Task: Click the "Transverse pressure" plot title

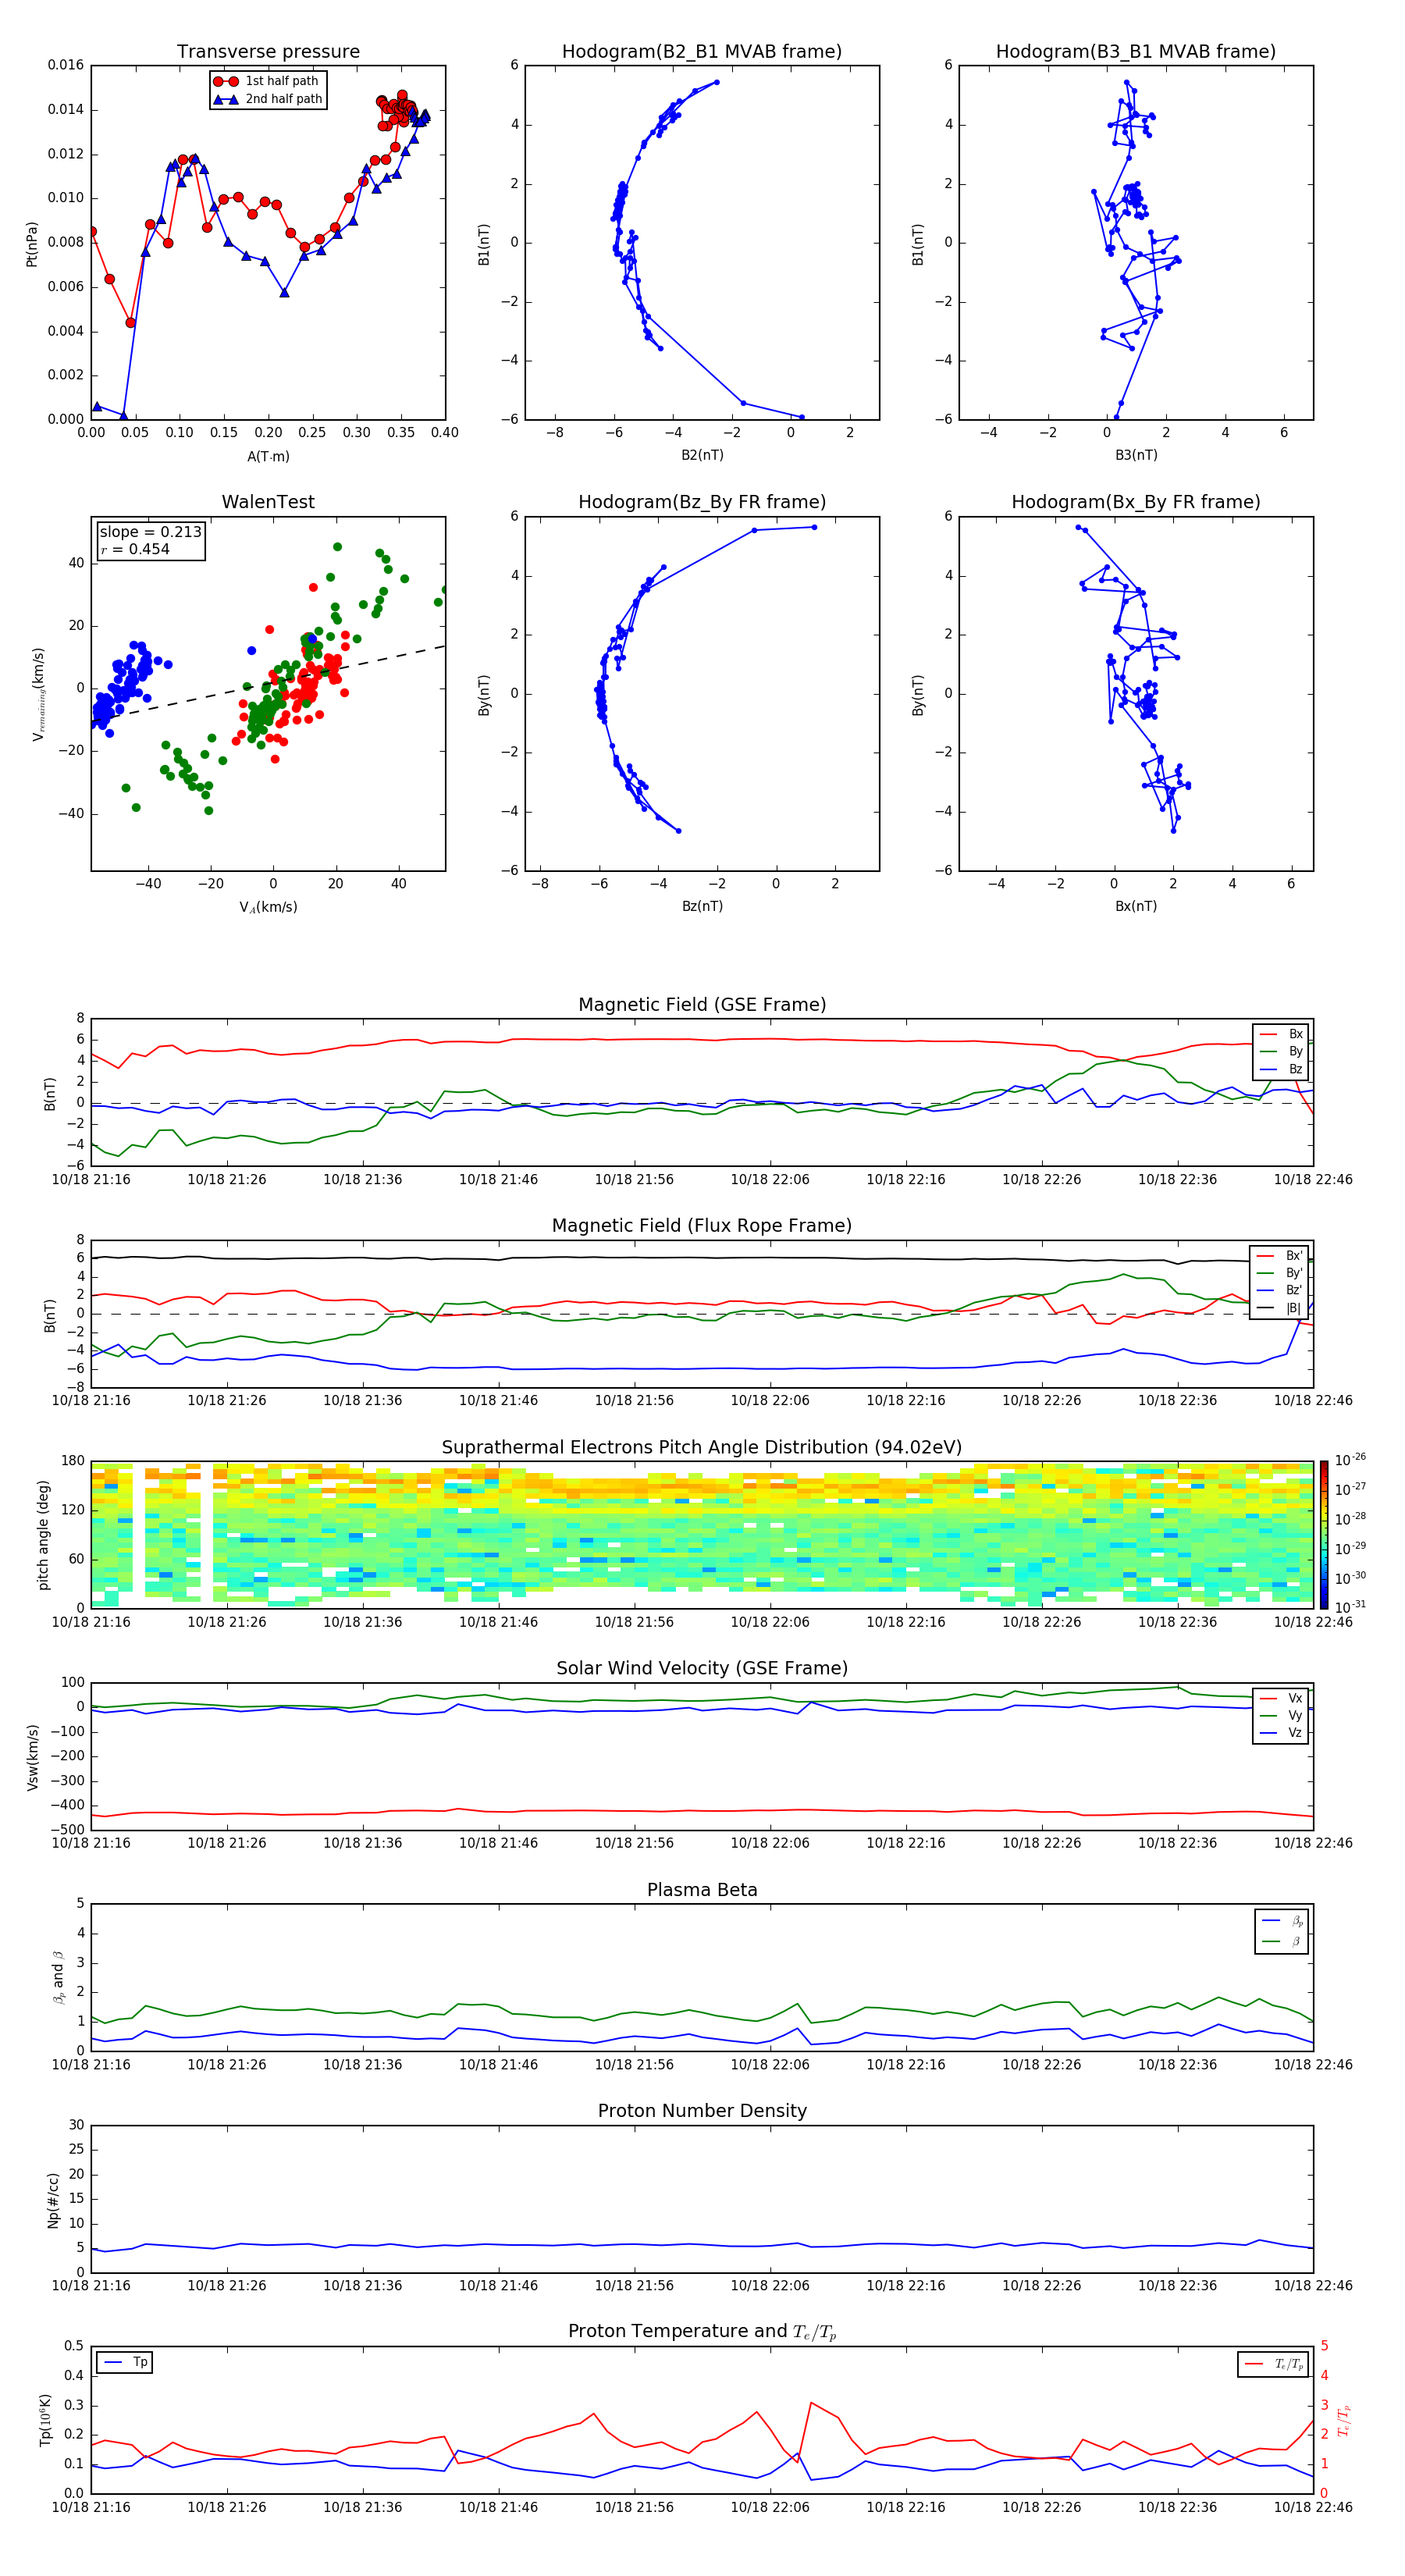Action: pyautogui.click(x=268, y=52)
